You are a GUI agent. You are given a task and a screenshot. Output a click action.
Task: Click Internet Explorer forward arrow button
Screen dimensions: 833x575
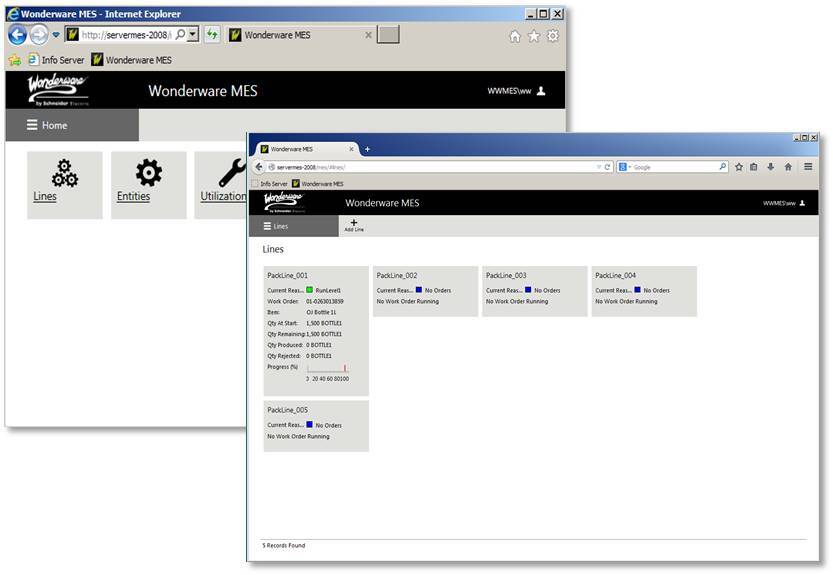click(38, 35)
